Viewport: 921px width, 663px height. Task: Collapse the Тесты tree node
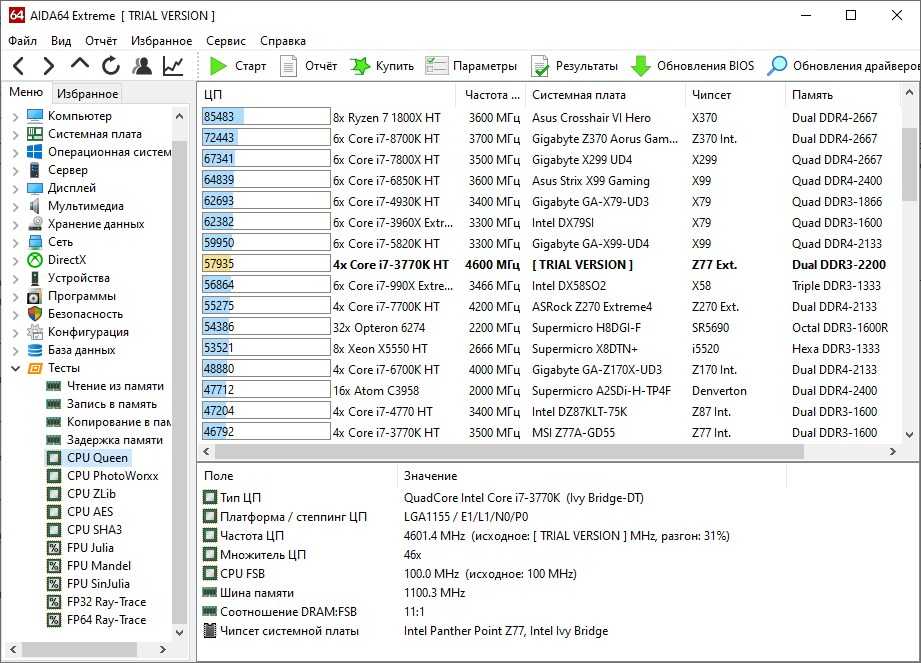click(x=15, y=368)
